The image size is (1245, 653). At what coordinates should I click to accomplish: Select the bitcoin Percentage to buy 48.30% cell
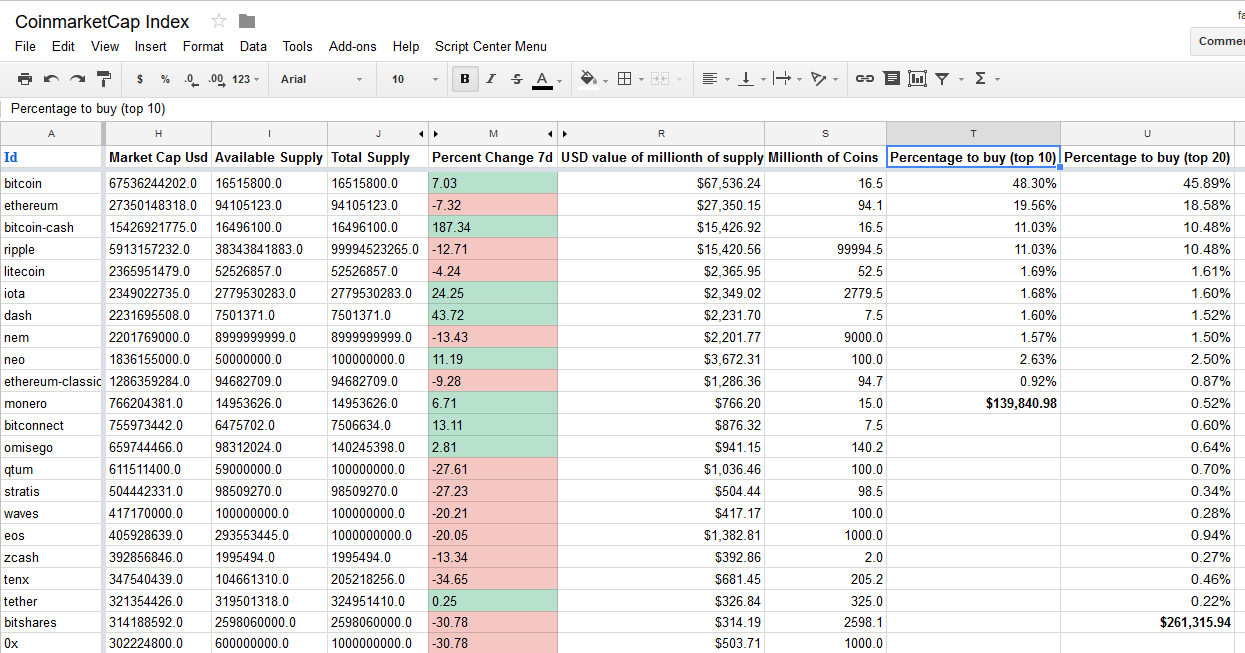(972, 184)
